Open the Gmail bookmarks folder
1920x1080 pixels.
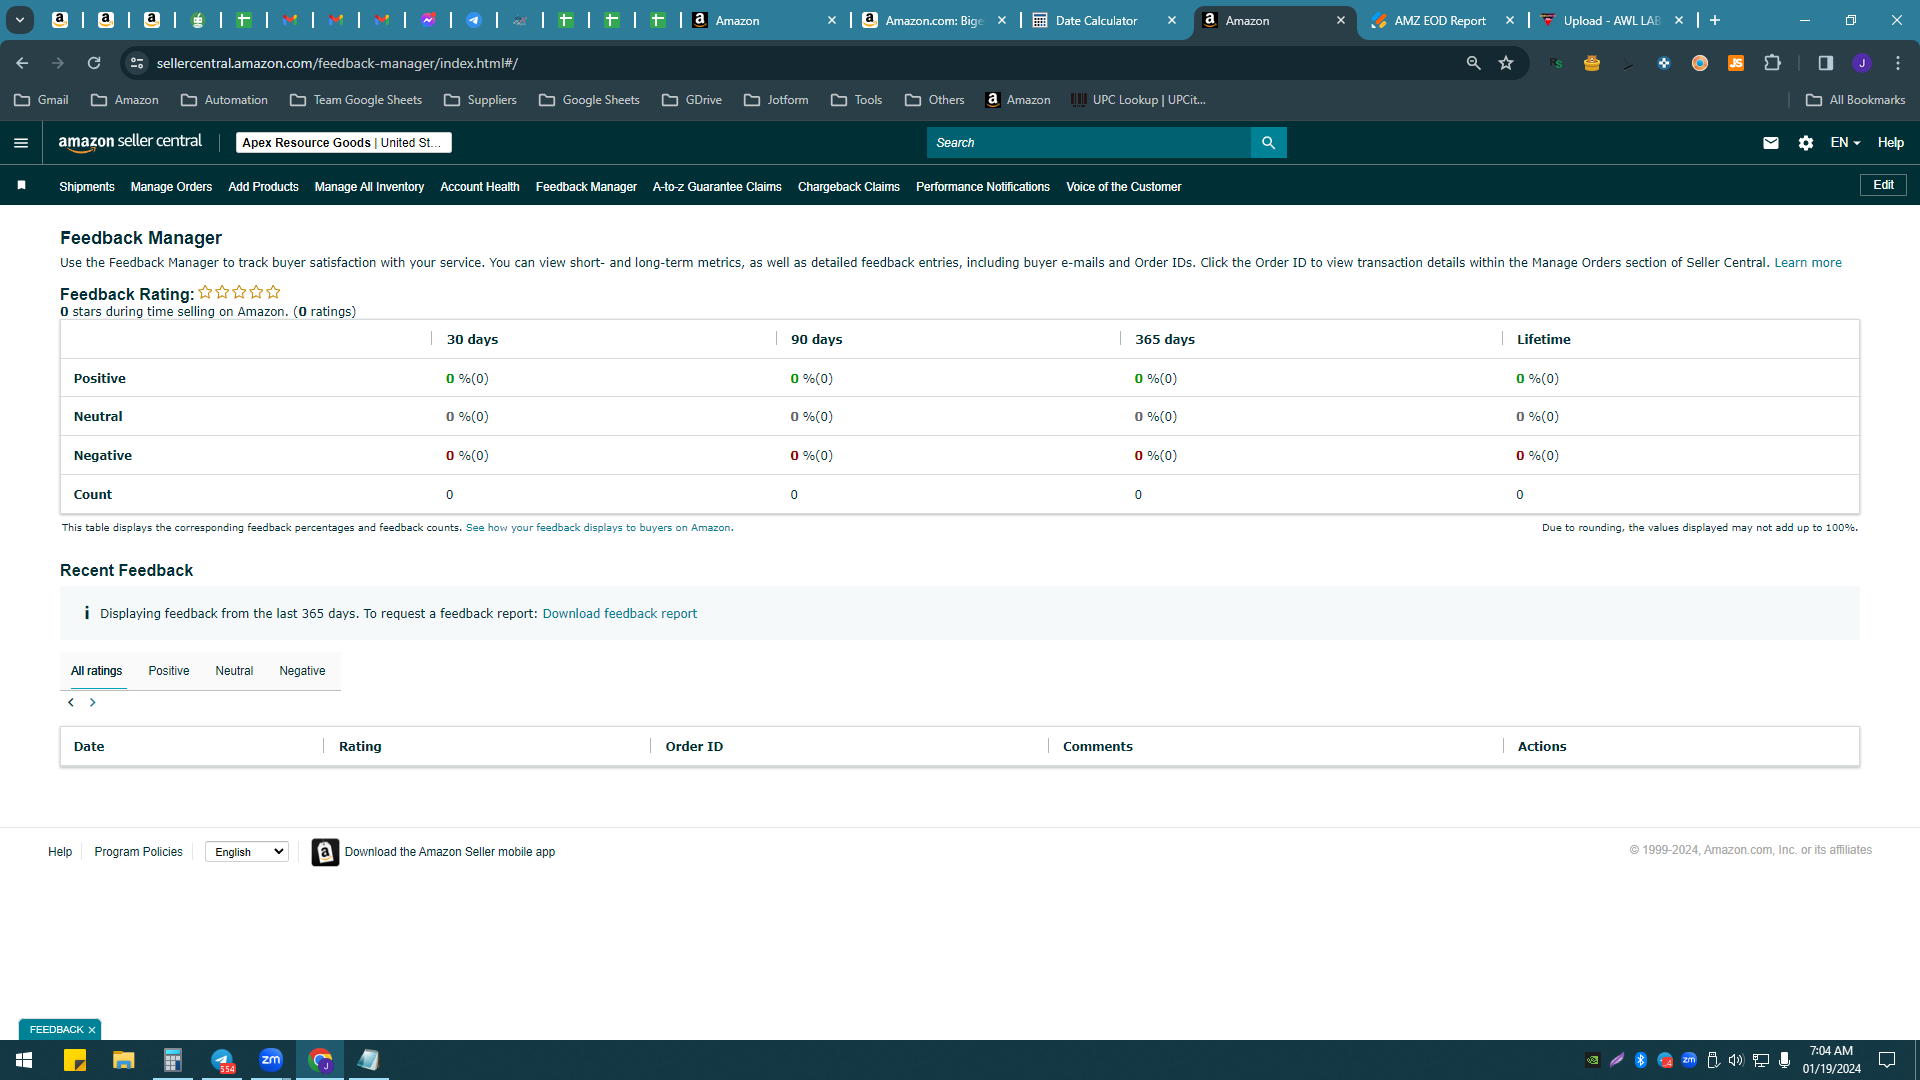pos(42,100)
